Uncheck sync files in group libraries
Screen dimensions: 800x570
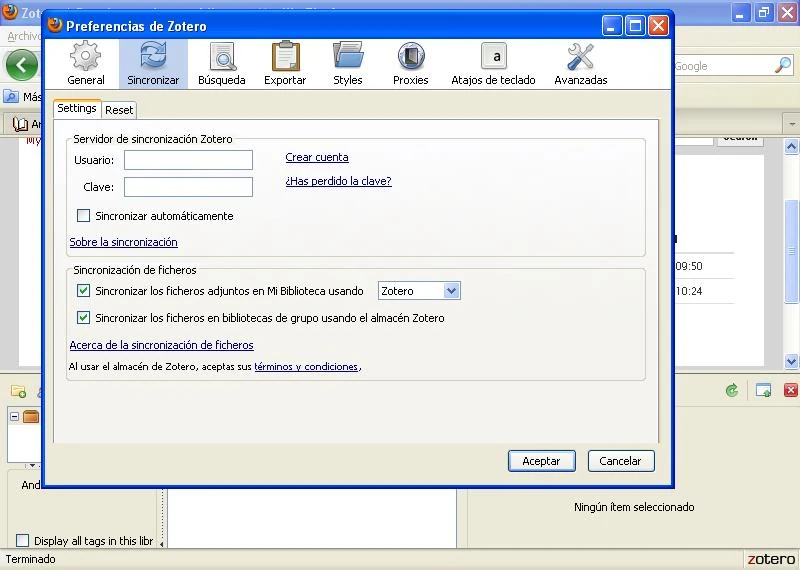[83, 317]
